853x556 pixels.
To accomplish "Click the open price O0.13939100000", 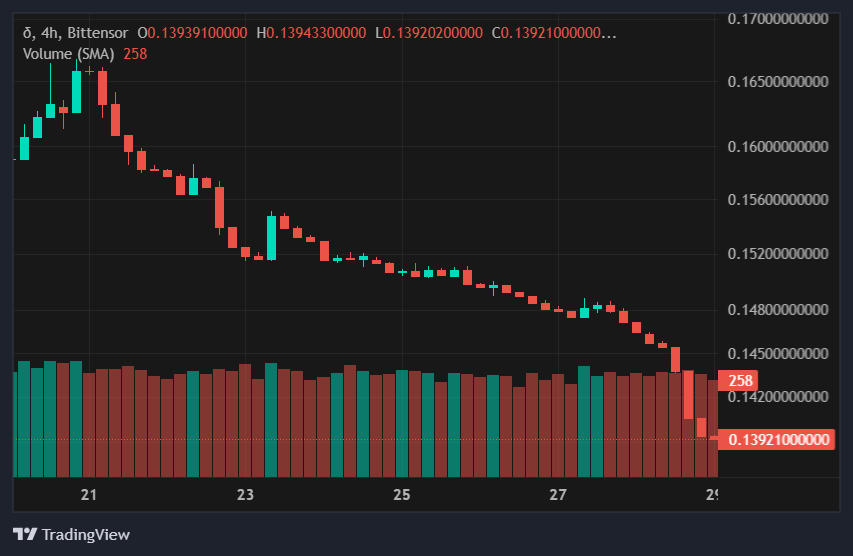I will pyautogui.click(x=192, y=33).
